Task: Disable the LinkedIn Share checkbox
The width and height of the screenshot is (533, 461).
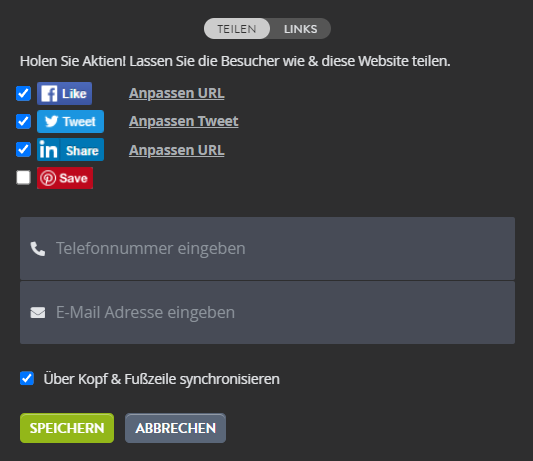Action: point(23,150)
